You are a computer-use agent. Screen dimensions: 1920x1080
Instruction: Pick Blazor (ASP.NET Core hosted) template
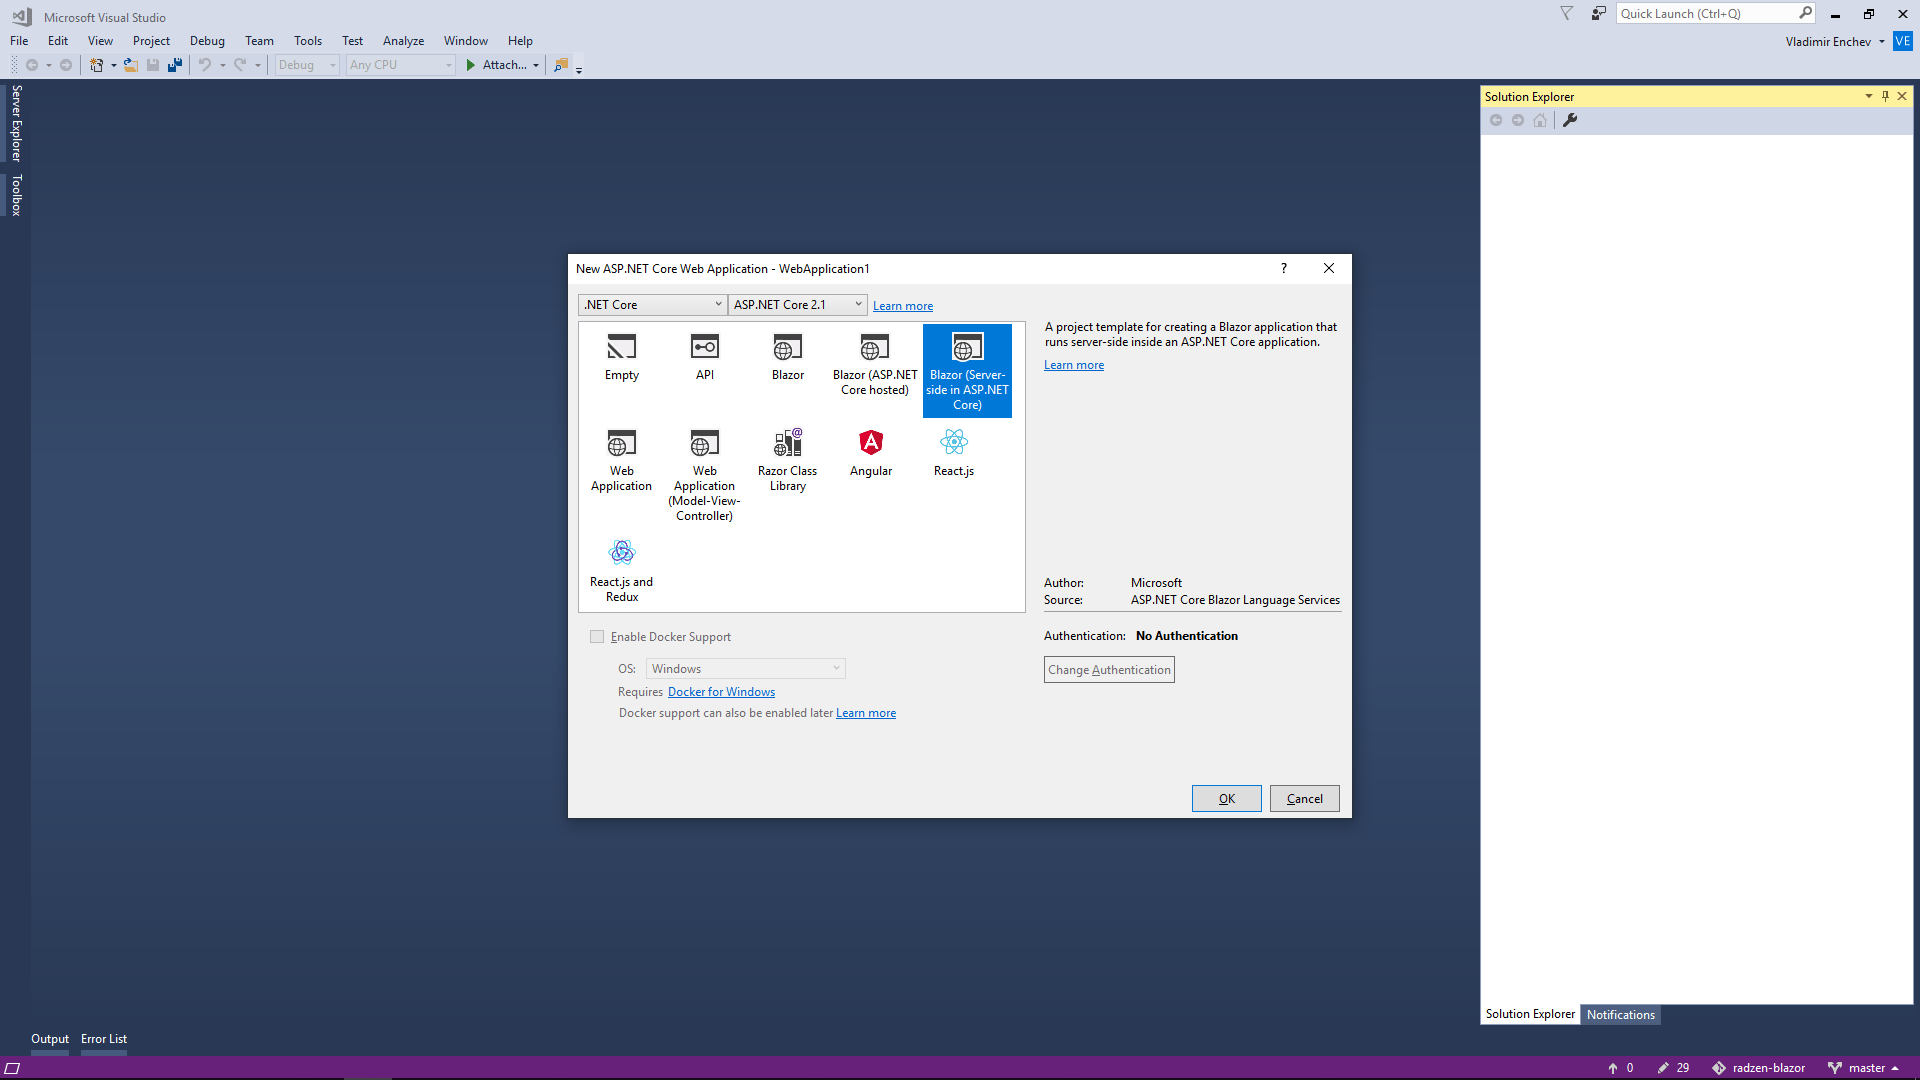tap(875, 365)
